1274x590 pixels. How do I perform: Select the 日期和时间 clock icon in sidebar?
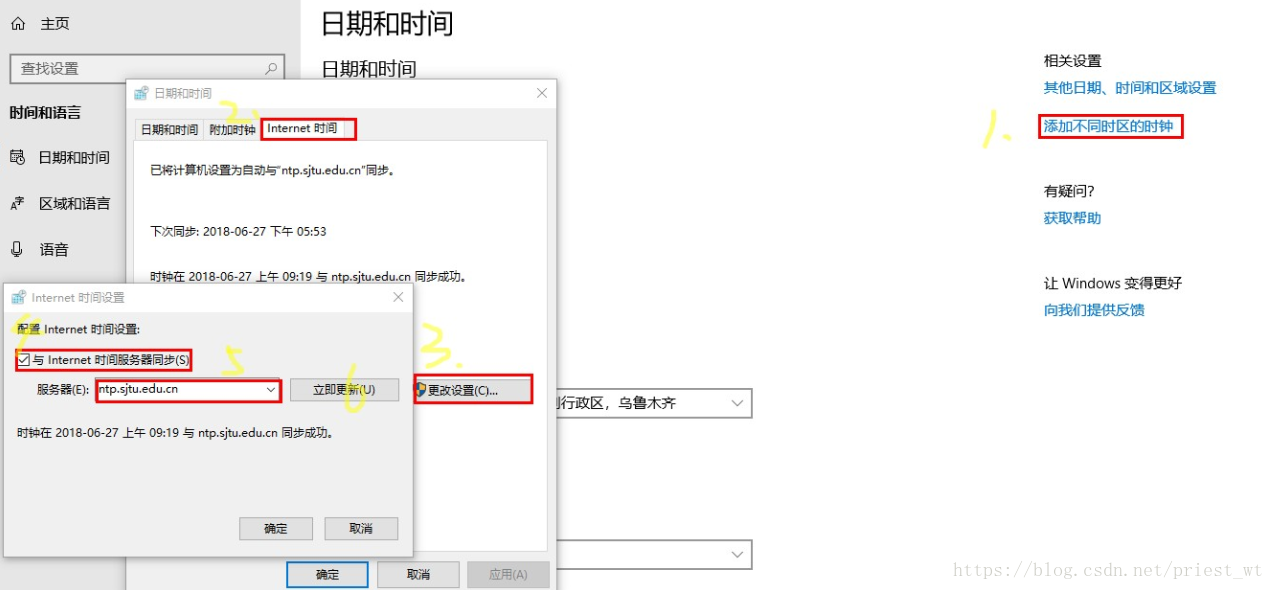pos(17,157)
